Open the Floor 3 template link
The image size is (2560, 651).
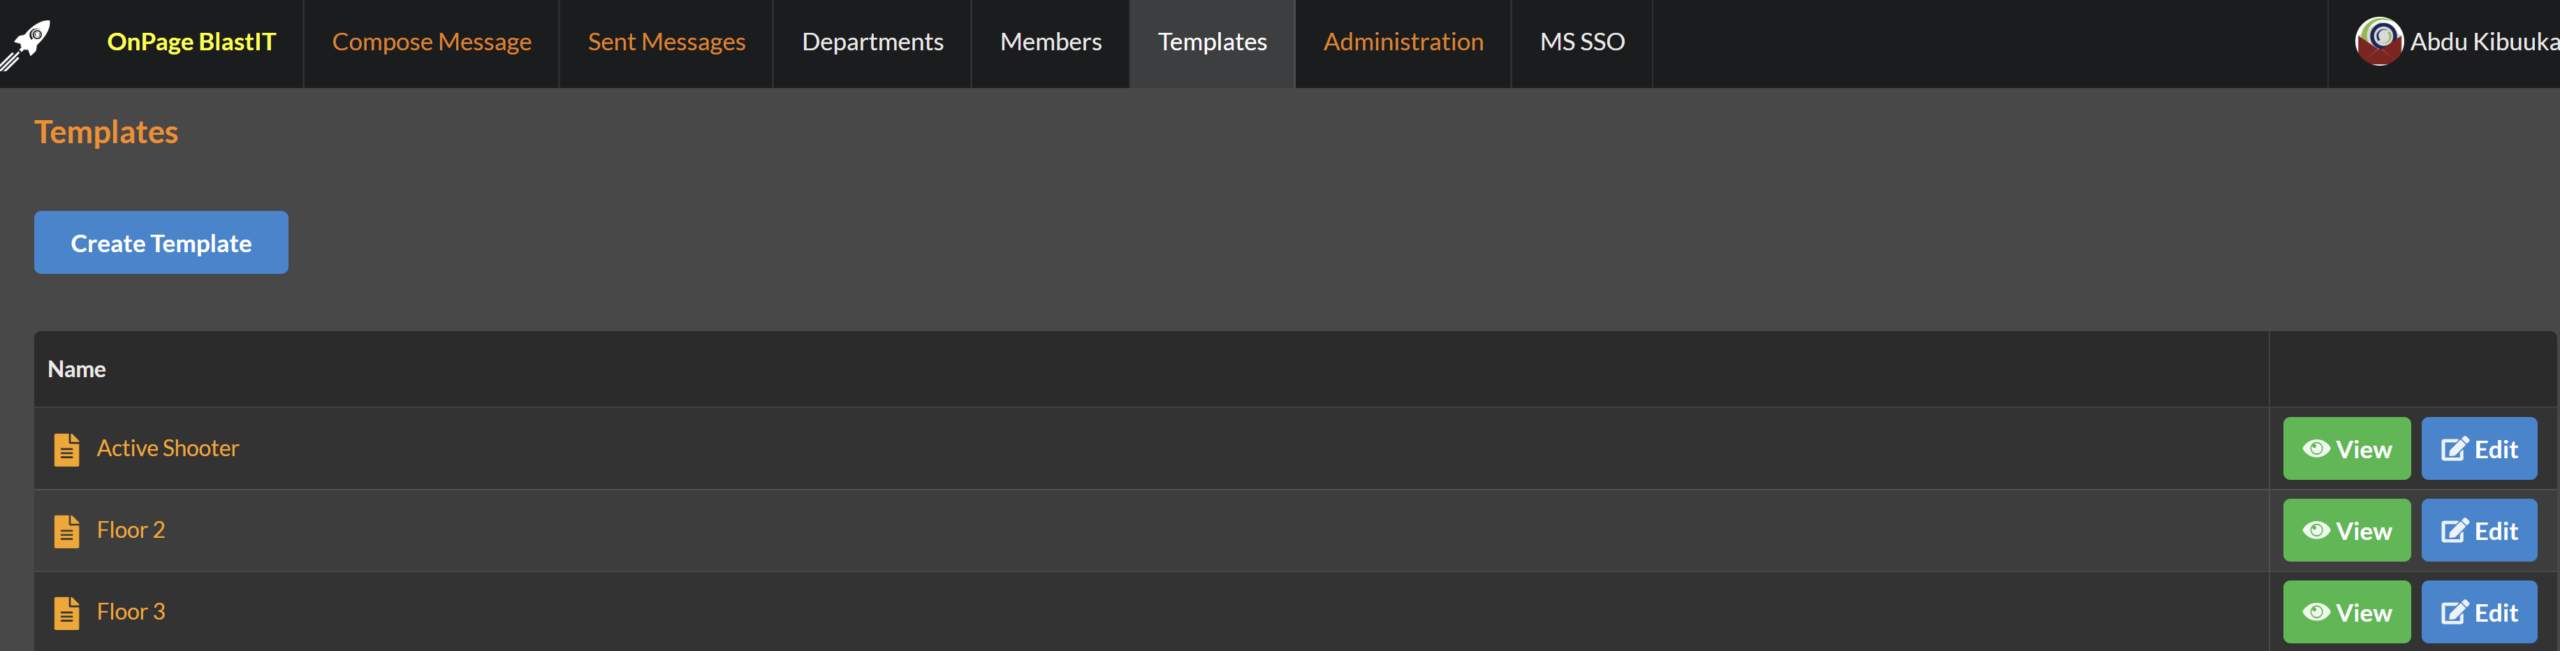[x=131, y=612]
